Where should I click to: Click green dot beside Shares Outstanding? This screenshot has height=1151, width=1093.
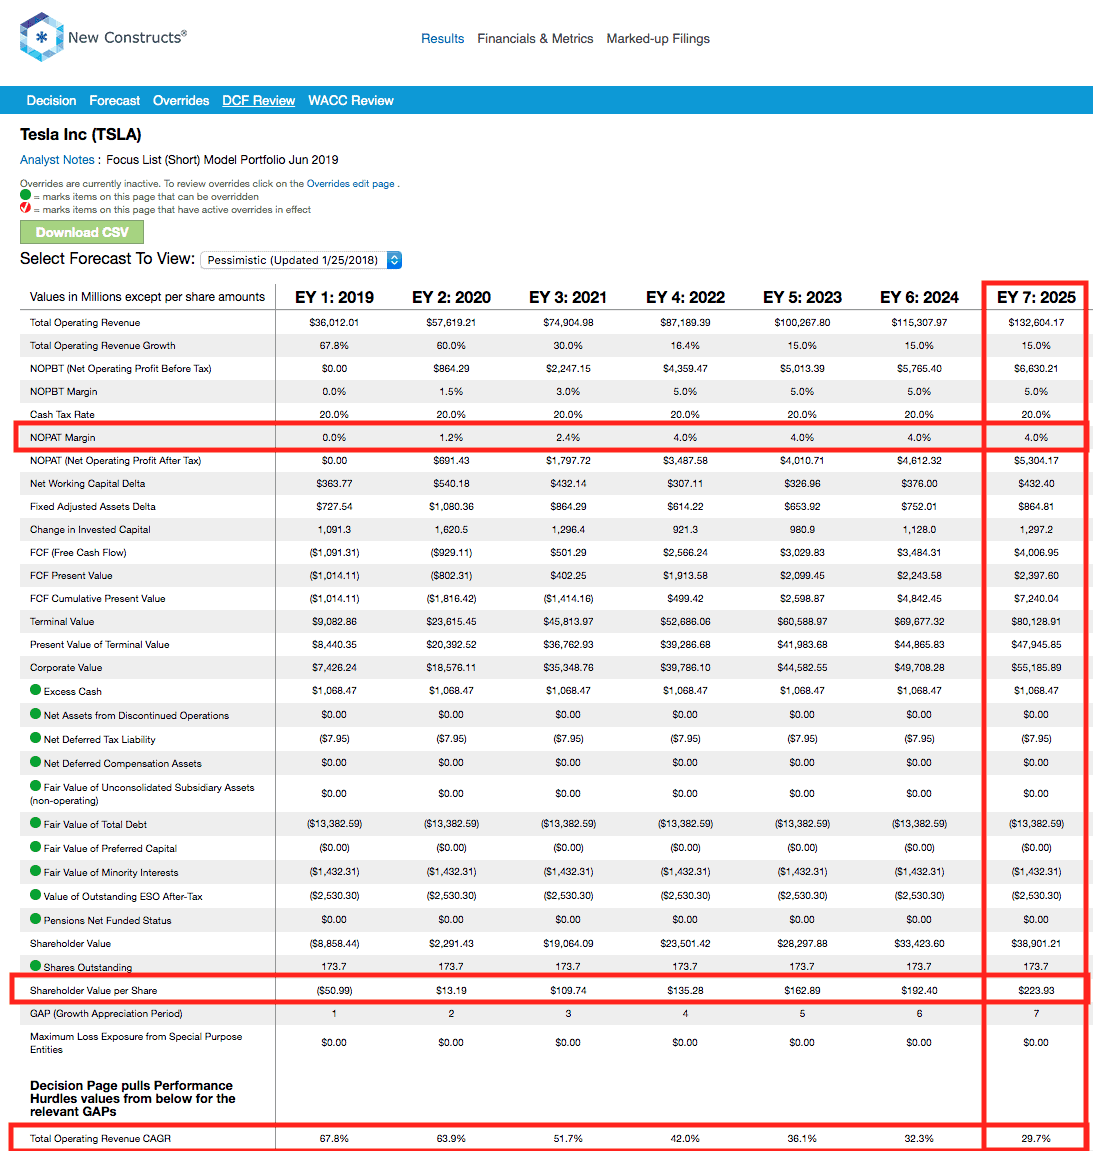point(35,966)
